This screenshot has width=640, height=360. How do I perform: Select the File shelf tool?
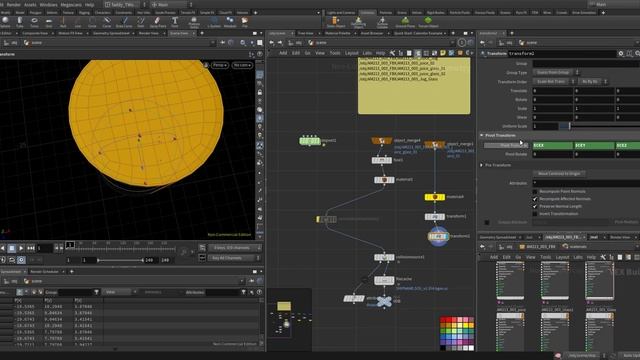[x=244, y=22]
